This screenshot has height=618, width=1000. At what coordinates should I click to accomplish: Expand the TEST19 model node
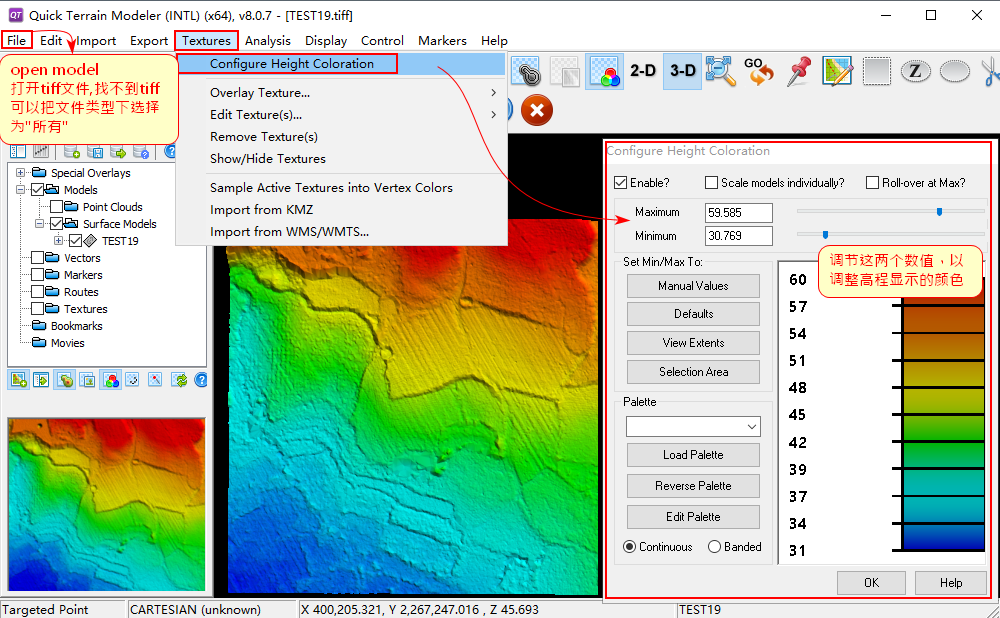pos(59,241)
